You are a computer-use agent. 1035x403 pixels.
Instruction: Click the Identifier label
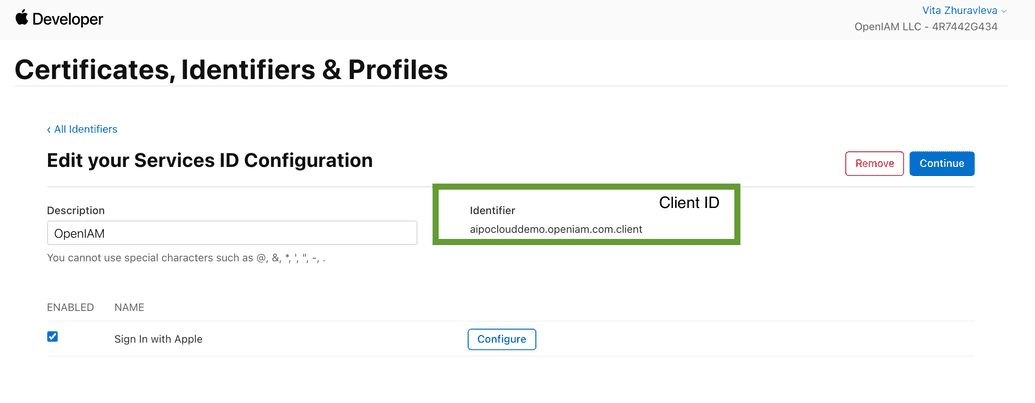[492, 211]
